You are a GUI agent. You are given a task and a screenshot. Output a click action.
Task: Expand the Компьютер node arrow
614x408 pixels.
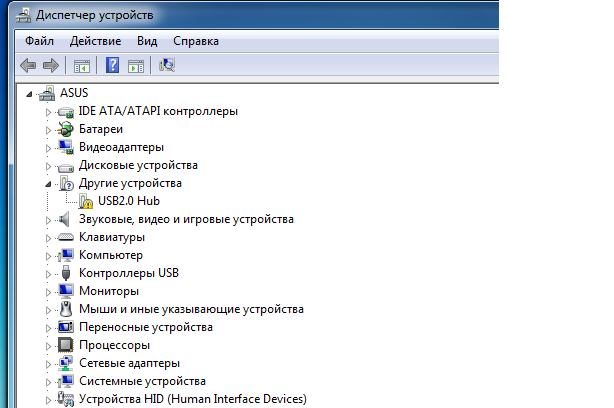tap(48, 256)
